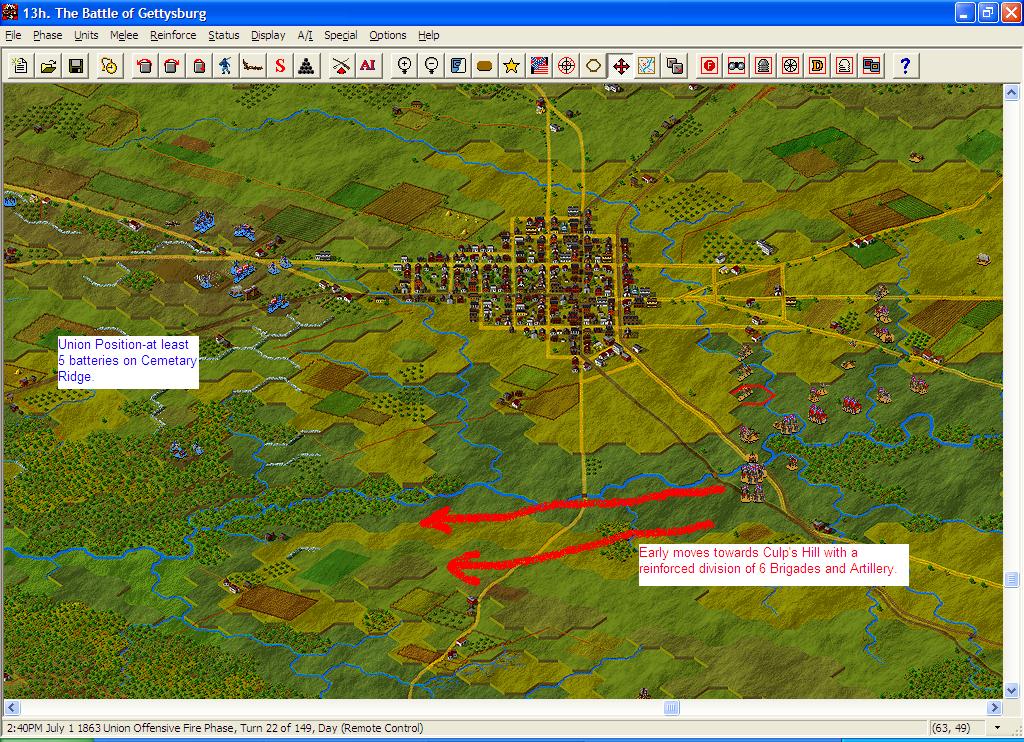This screenshot has height=742, width=1024.
Task: Zoom out the map with minus magnifier
Action: [431, 65]
